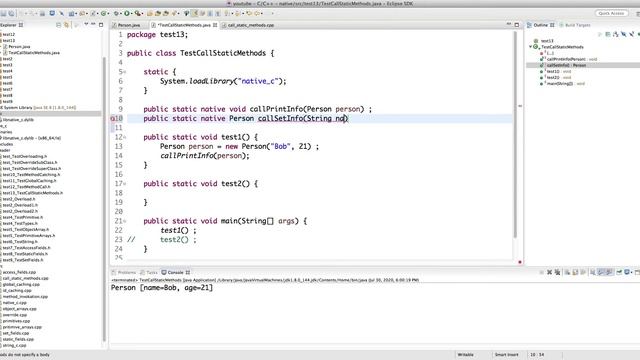Minimize the Explorer panel
The image size is (640, 360).
point(93,24)
